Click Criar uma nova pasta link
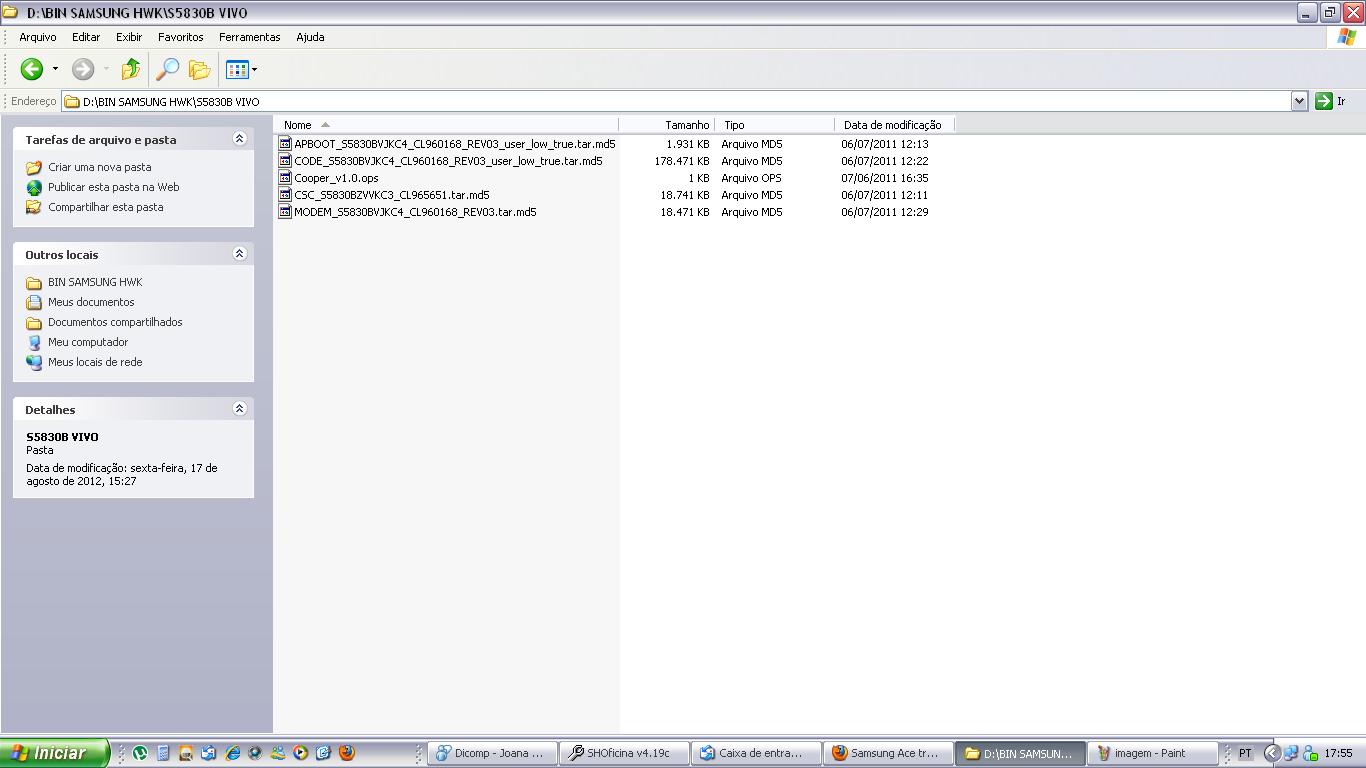The image size is (1366, 768). coord(100,167)
